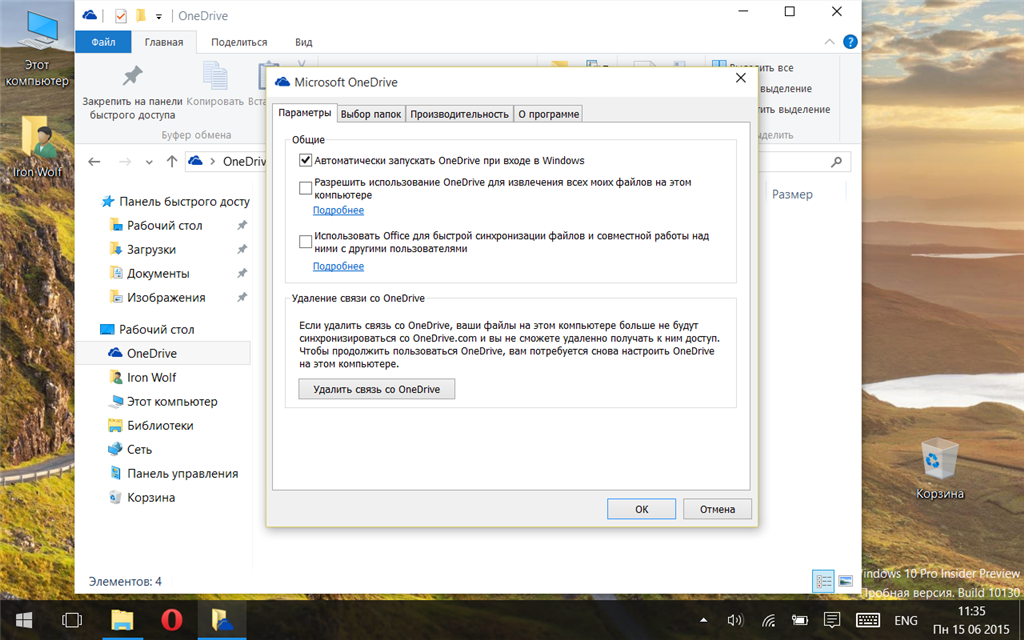
Task: Open recent locations dropdown arrow
Action: click(x=149, y=162)
